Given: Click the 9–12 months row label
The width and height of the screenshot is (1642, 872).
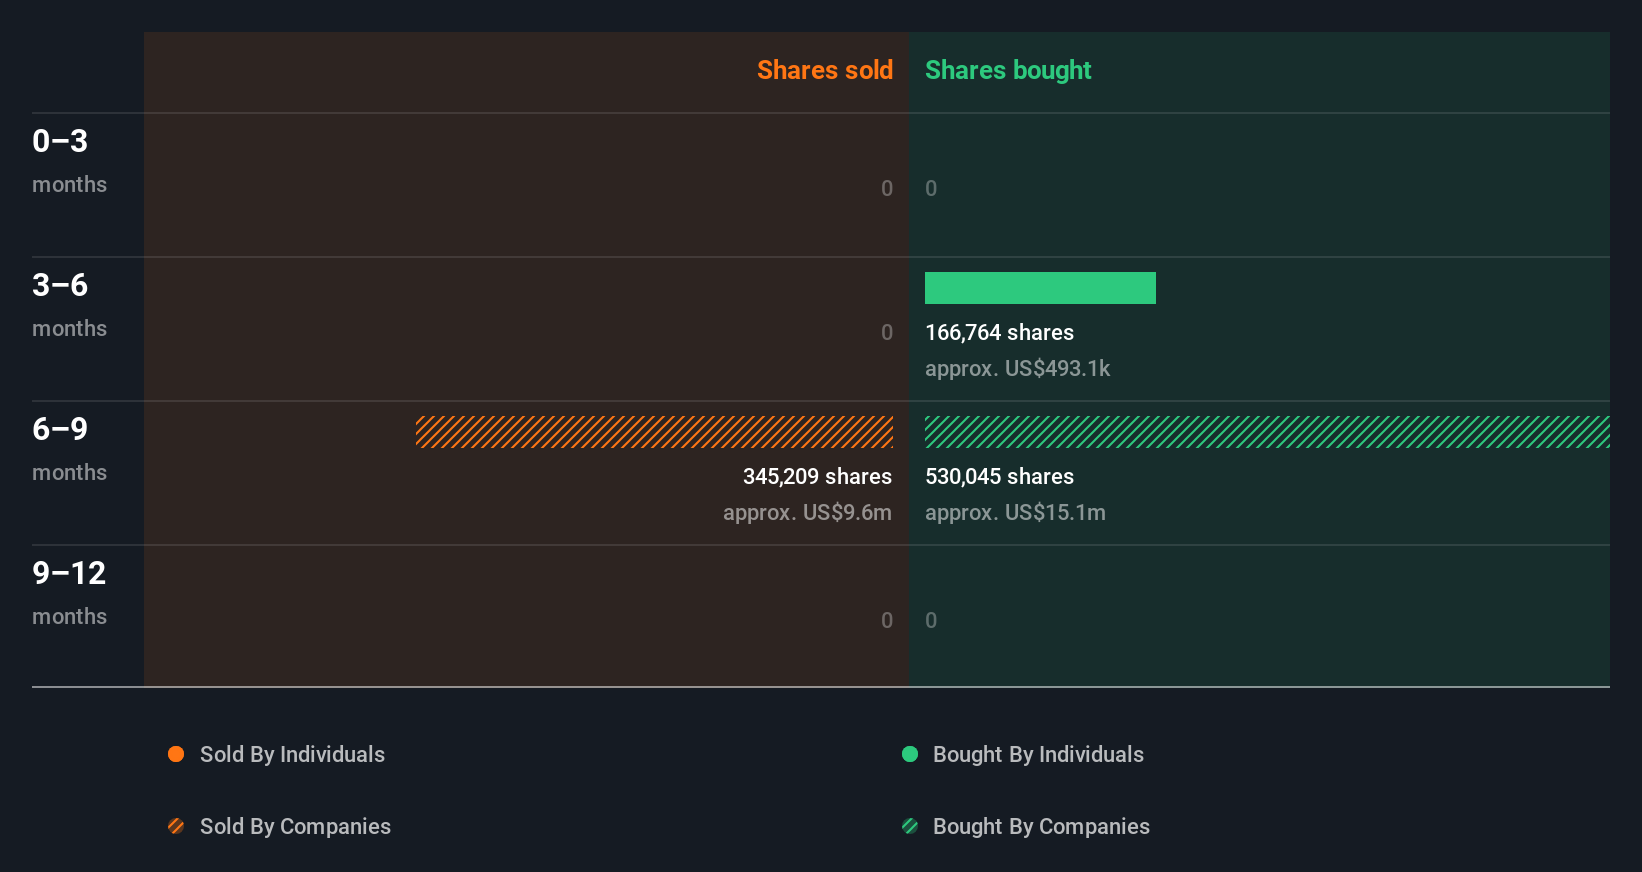Looking at the screenshot, I should [x=69, y=592].
